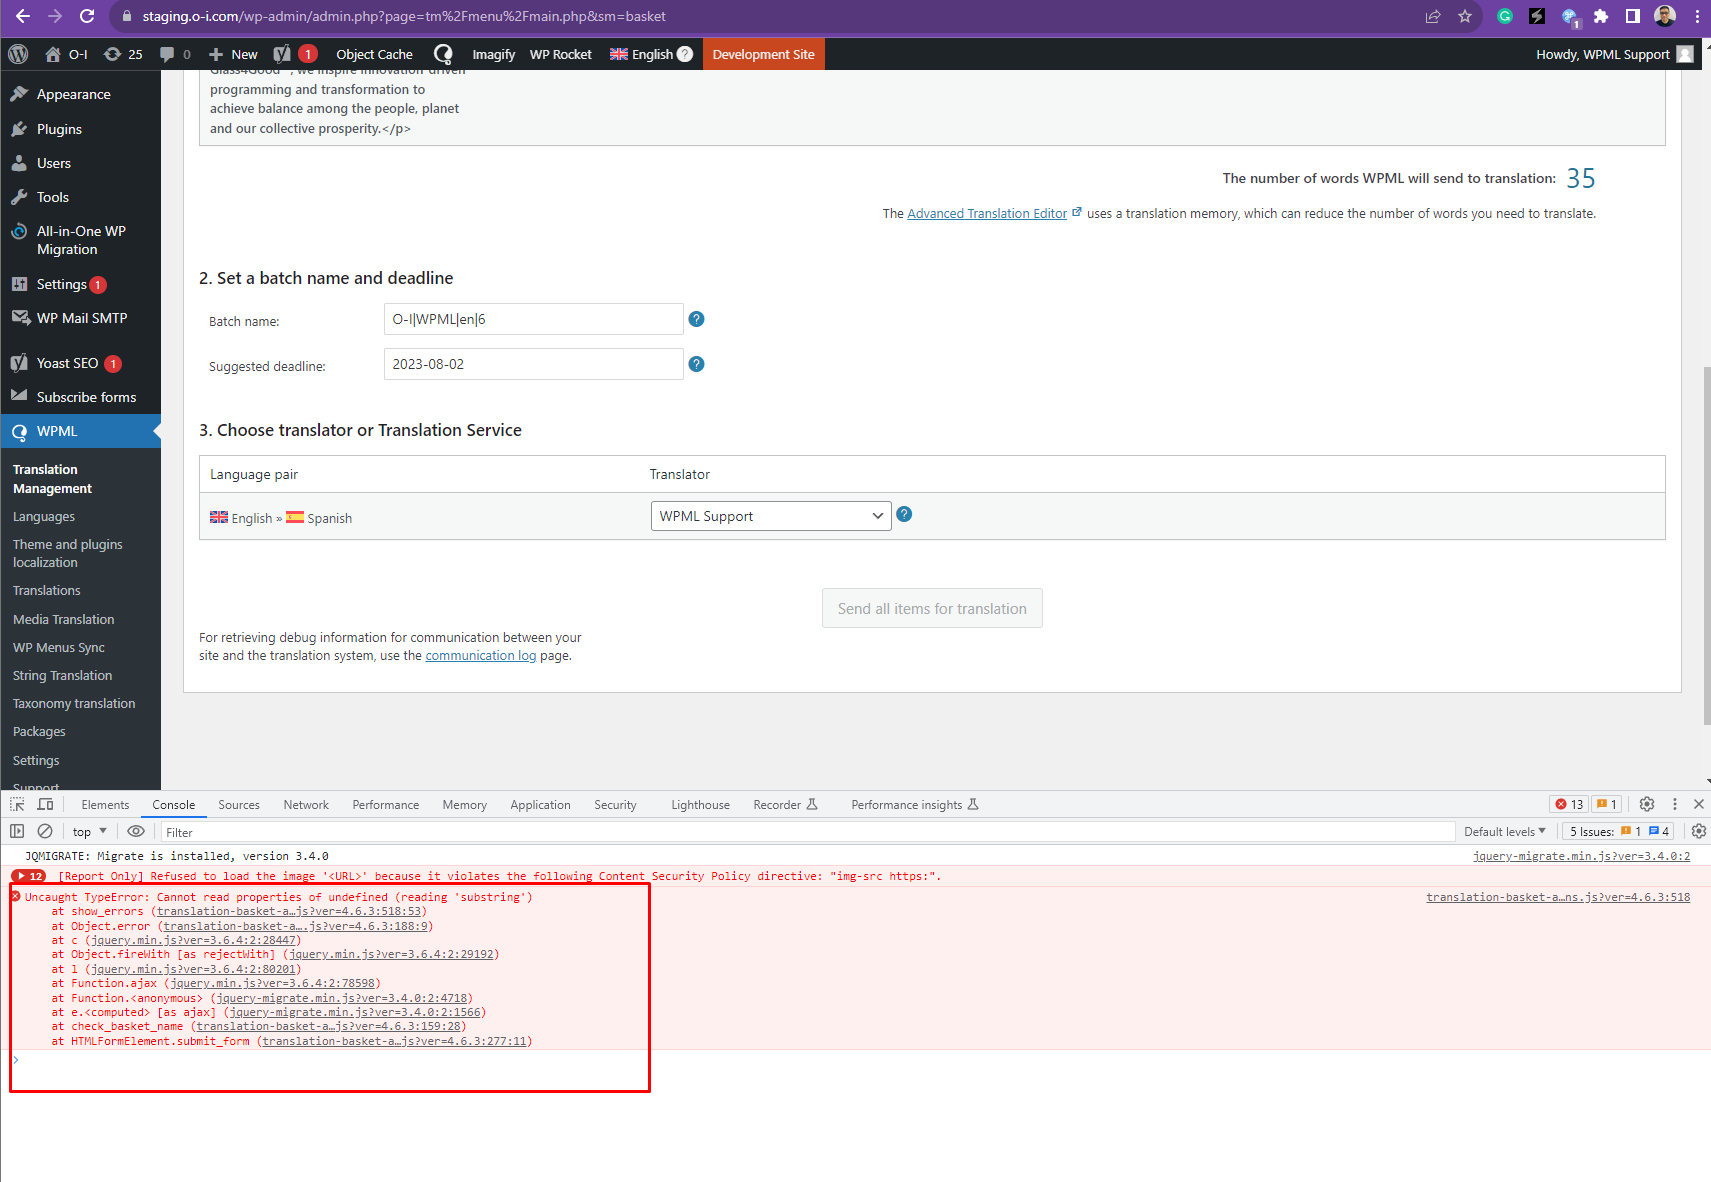Screen dimensions: 1711x1182
Task: Select WPML Support translator dropdown
Action: point(771,516)
